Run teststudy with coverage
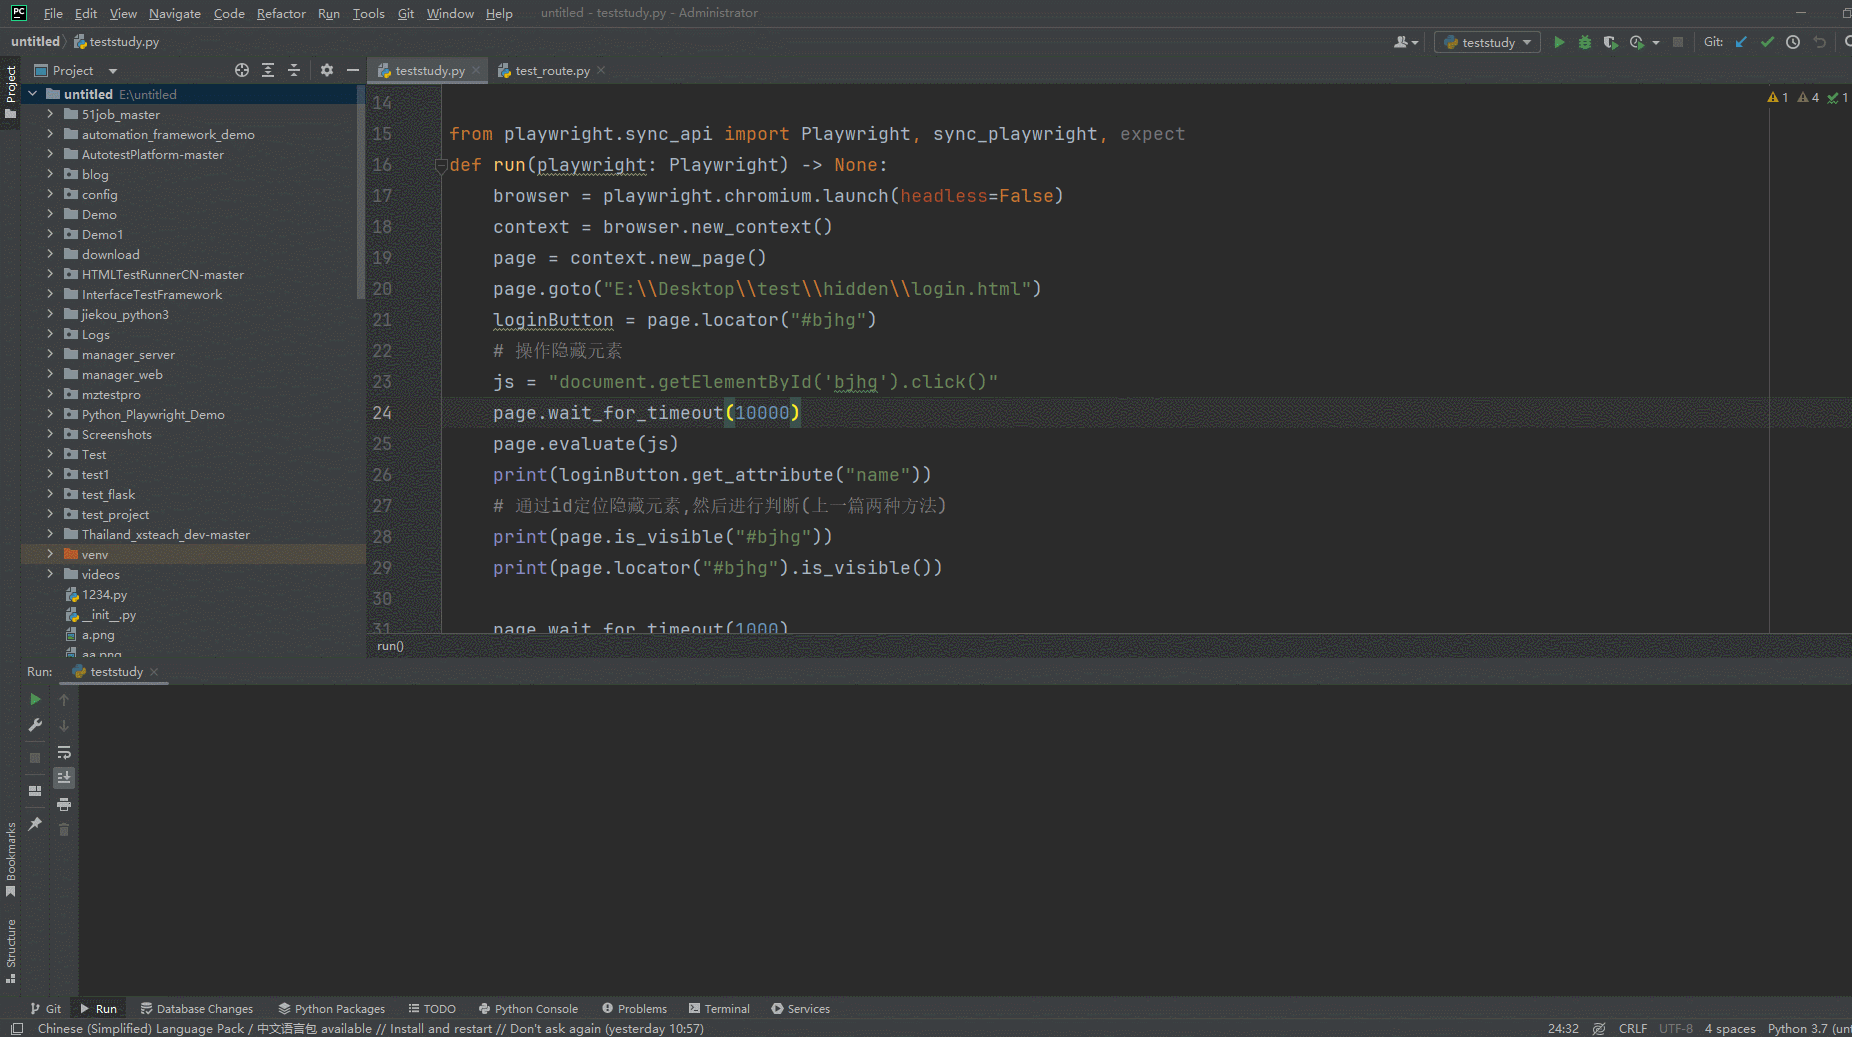This screenshot has width=1852, height=1037. pos(1610,42)
